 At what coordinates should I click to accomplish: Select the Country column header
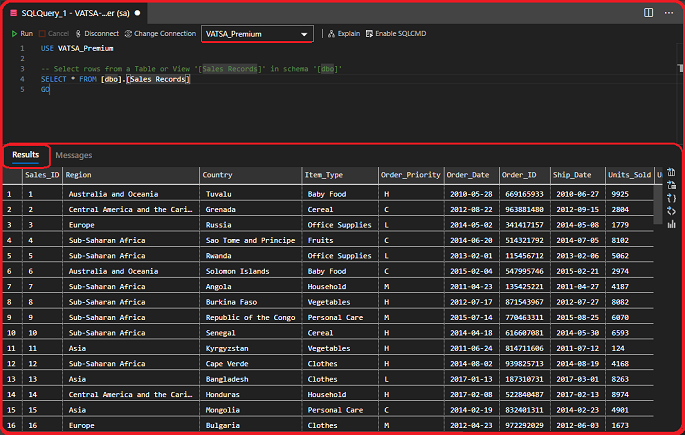click(250, 175)
